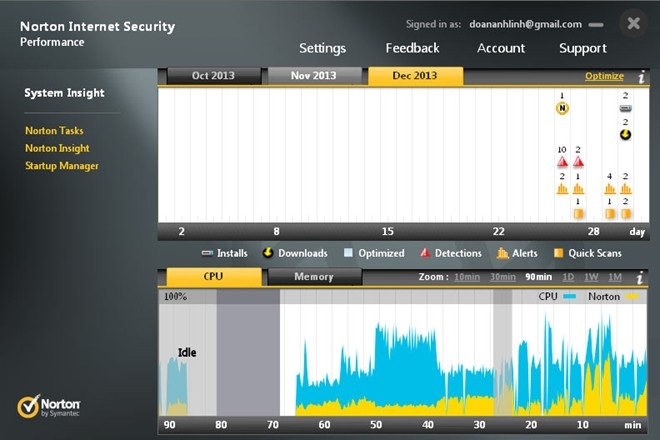Open the Account menu

click(501, 48)
